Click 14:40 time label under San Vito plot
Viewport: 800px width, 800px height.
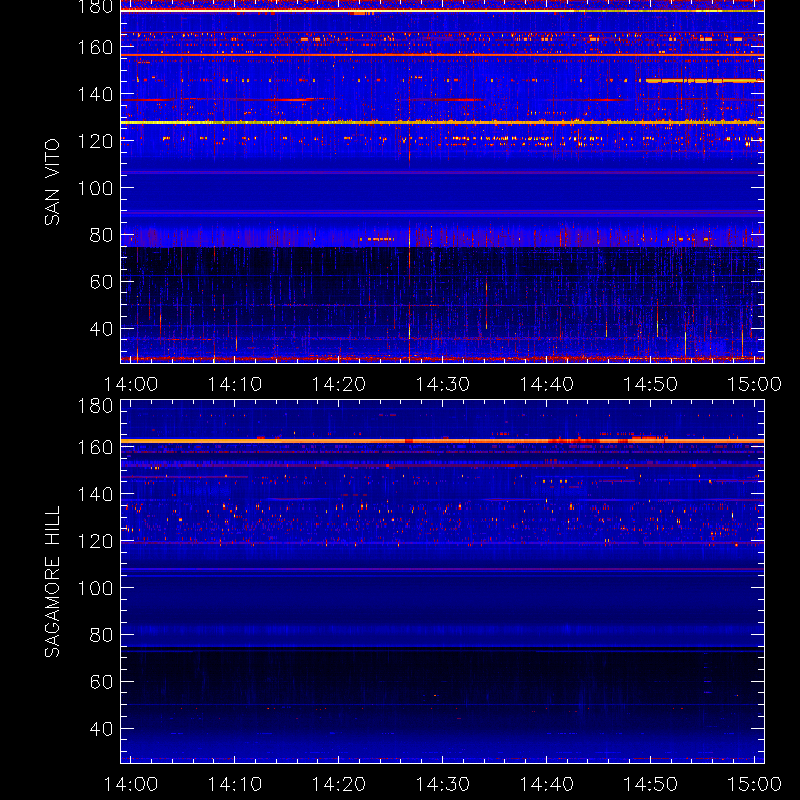point(546,384)
